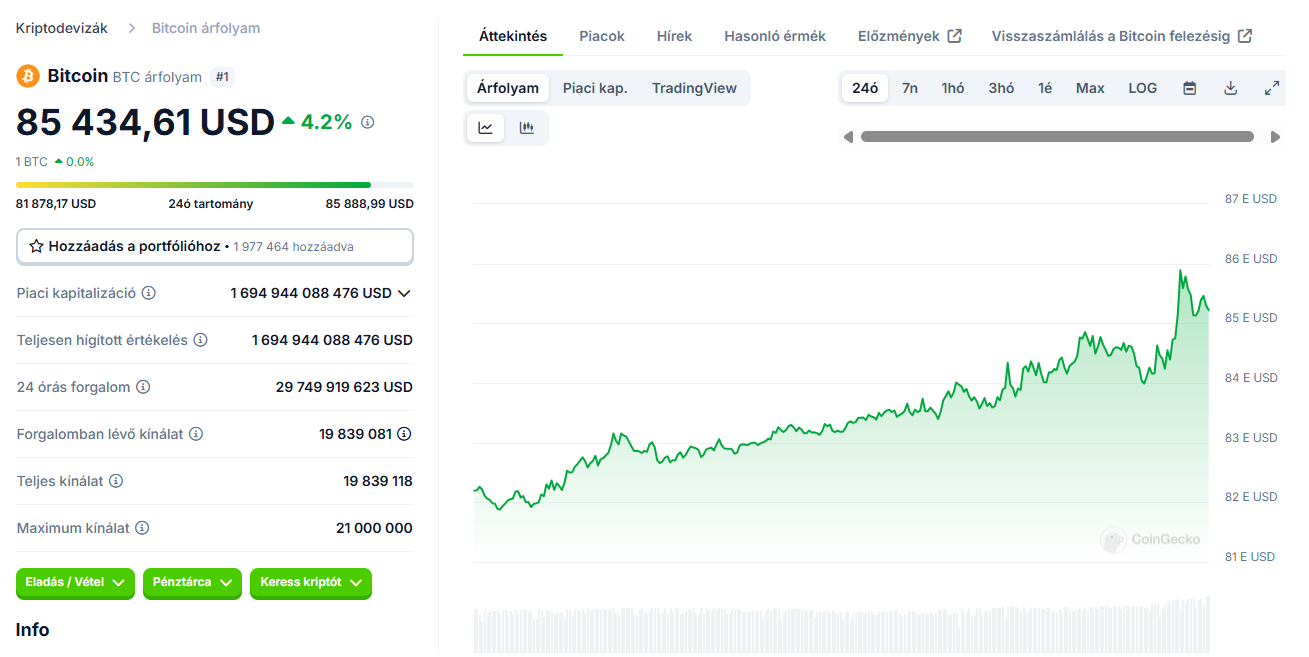Click external link icon beside Bitcoin felezésig
The width and height of the screenshot is (1309, 657).
(x=1245, y=36)
